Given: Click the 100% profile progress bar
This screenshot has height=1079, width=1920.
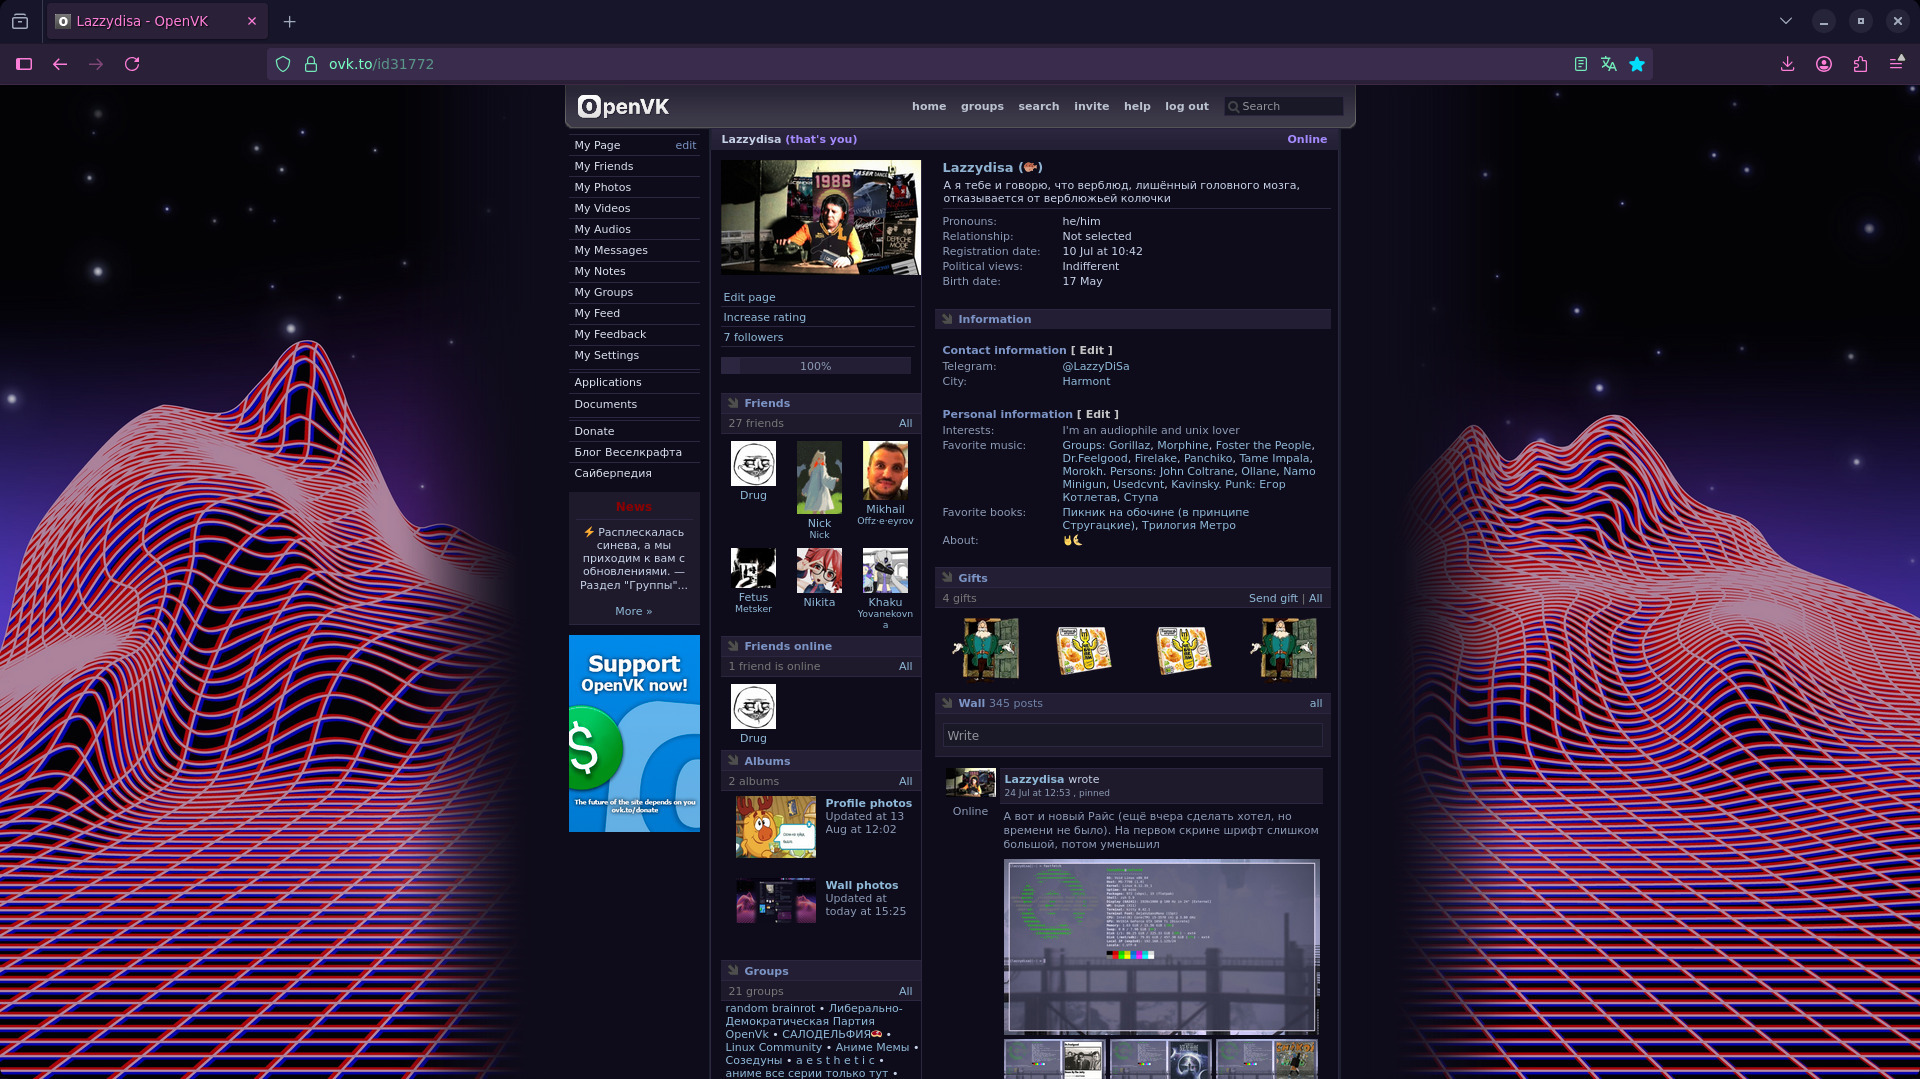Looking at the screenshot, I should (x=815, y=366).
